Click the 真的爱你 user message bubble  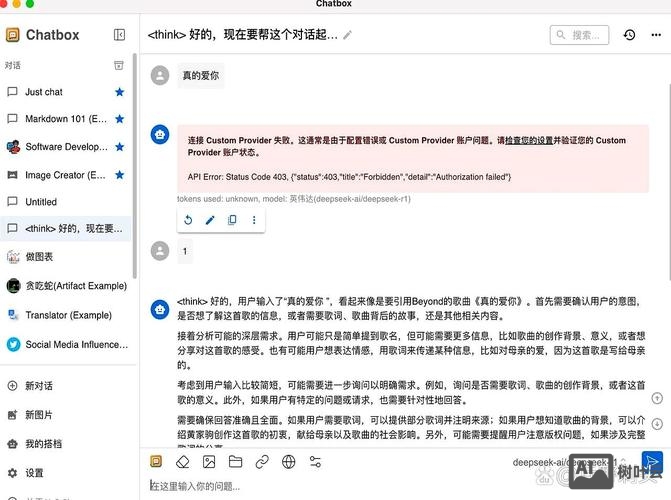click(x=201, y=76)
